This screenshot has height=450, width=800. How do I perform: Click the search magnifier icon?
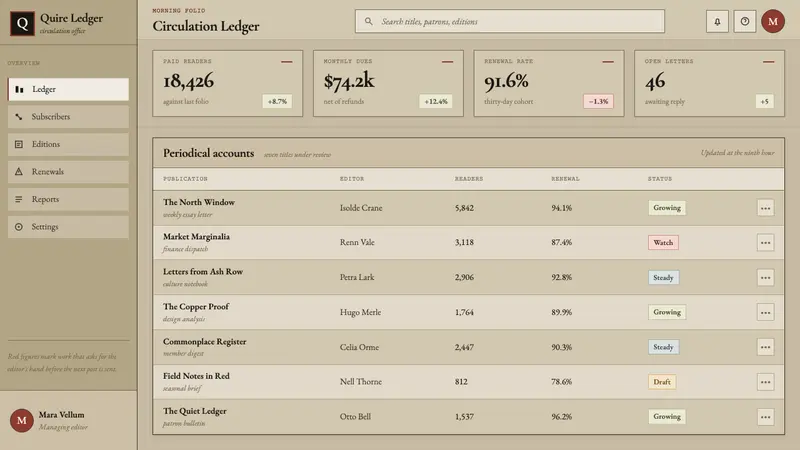point(368,21)
